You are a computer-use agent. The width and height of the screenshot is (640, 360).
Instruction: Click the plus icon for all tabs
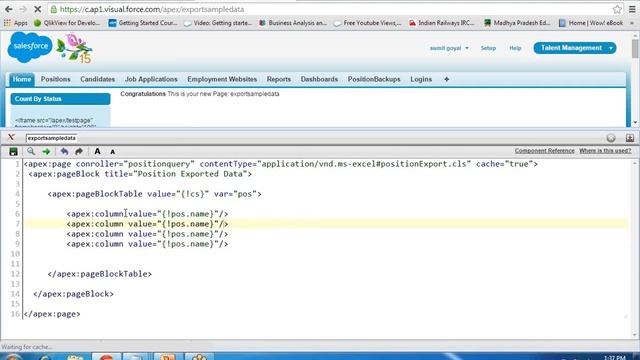[447, 79]
